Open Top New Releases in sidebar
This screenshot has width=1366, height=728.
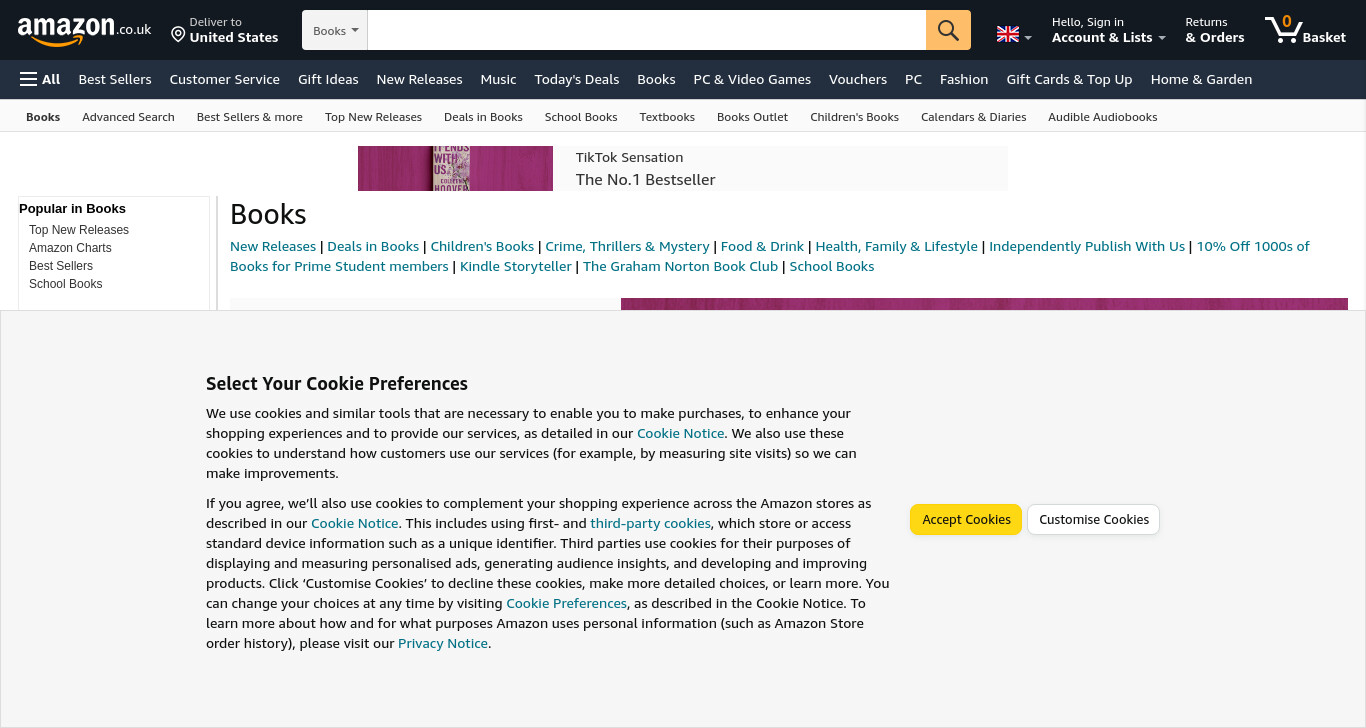(x=79, y=230)
